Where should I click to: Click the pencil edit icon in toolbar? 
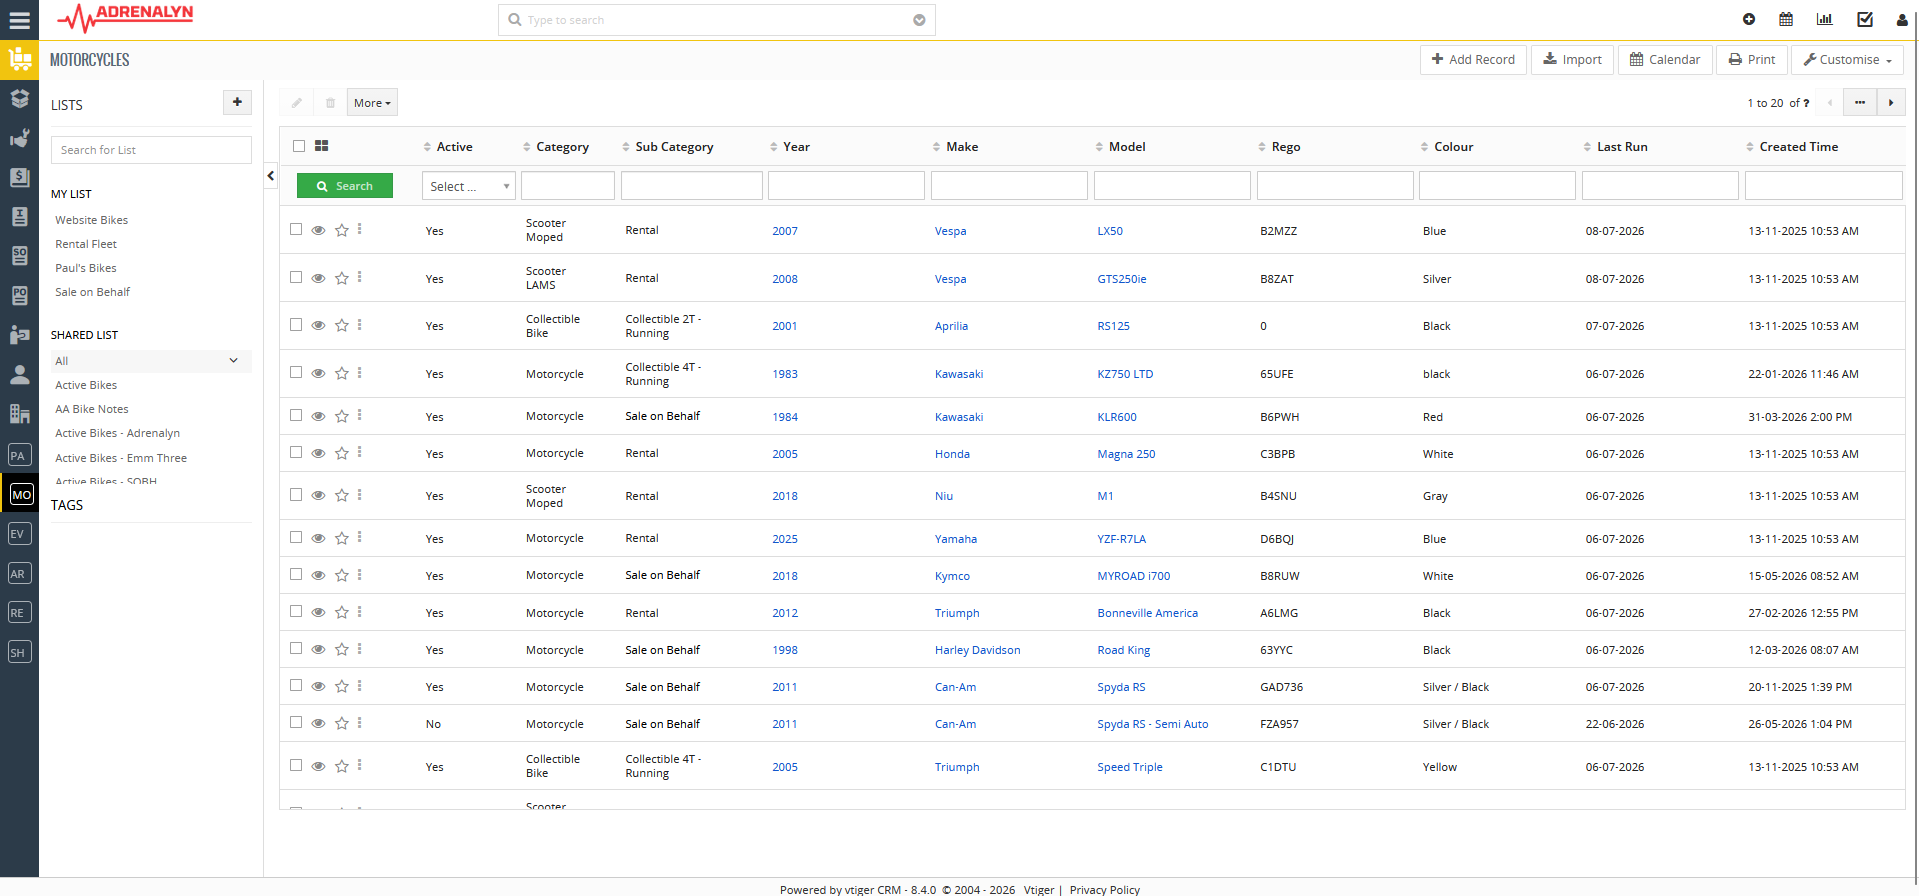point(297,103)
